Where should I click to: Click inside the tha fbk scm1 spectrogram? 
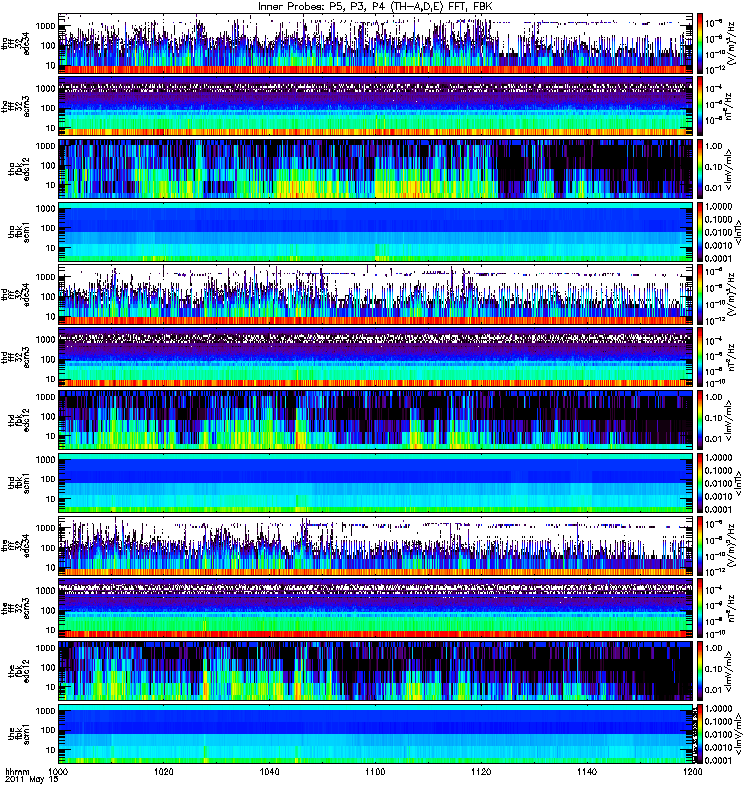pos(376,232)
